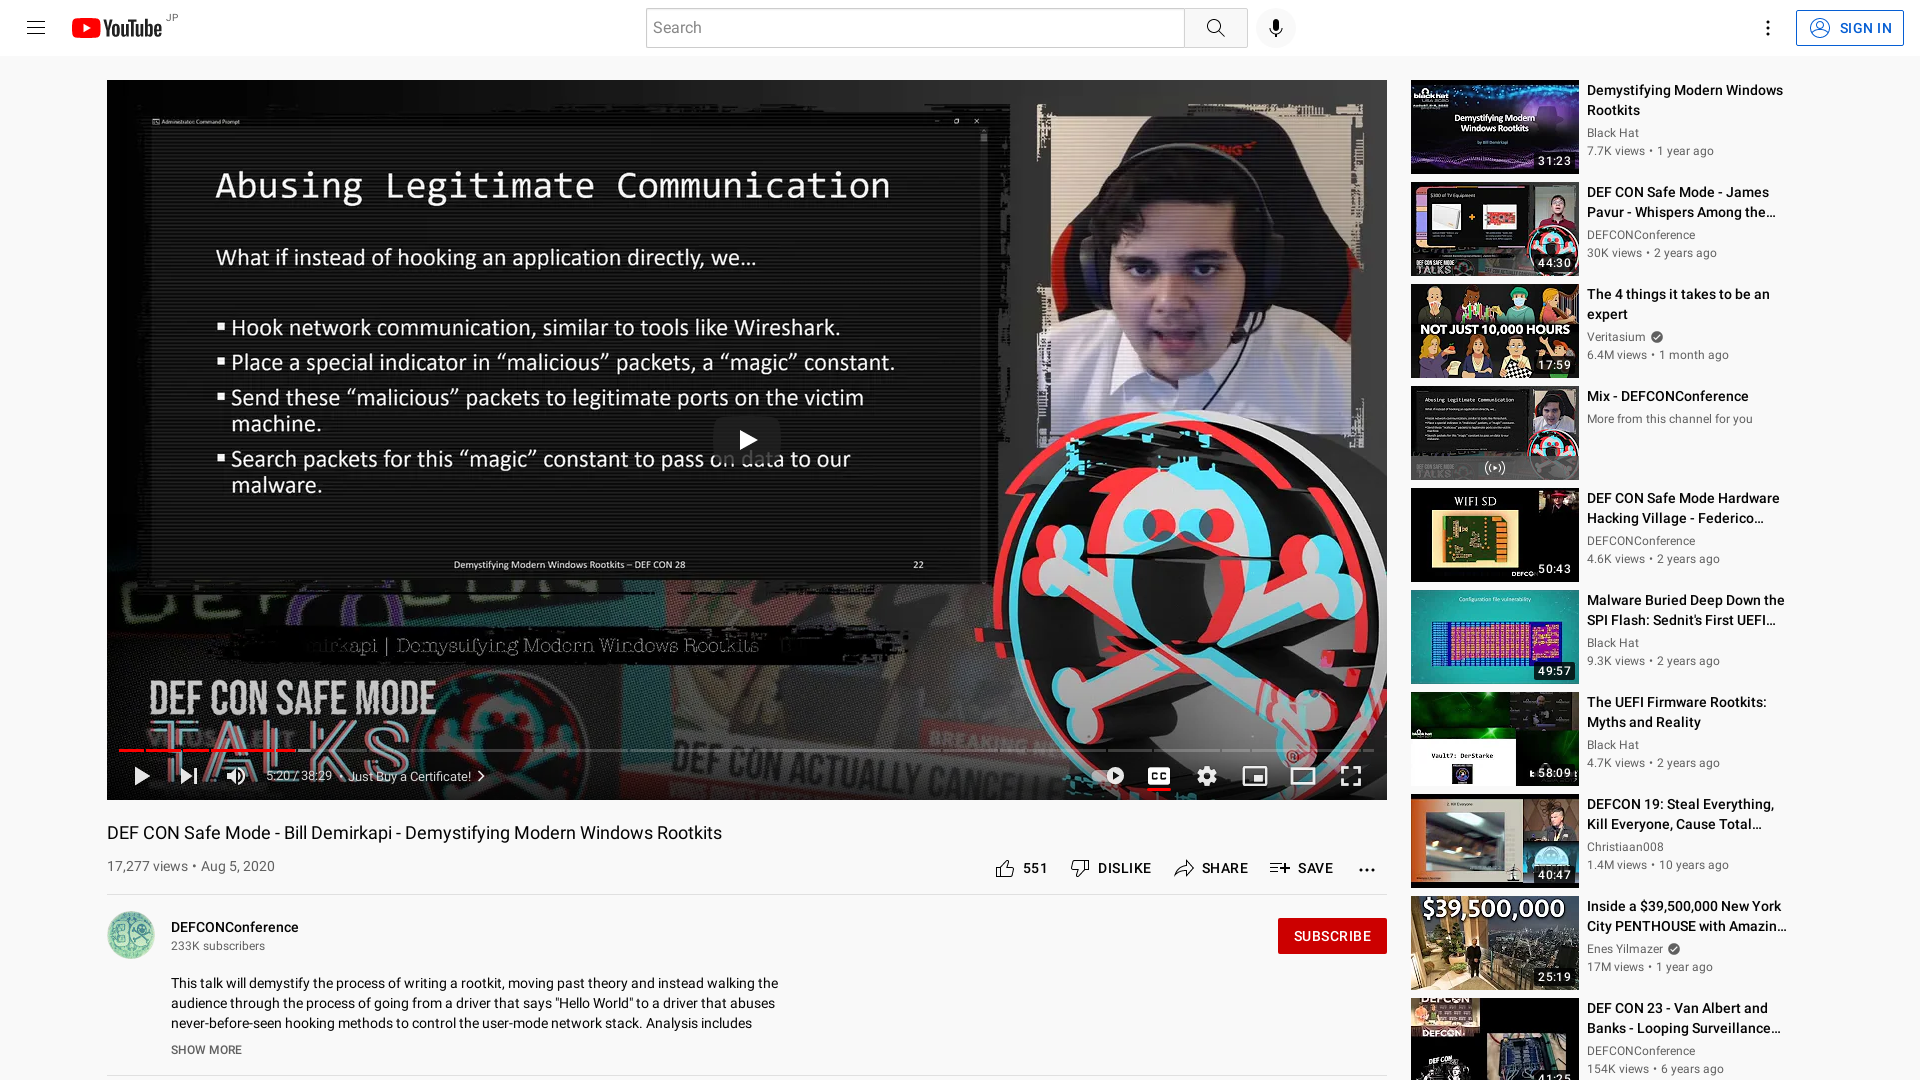Screen dimensions: 1920x1080
Task: Mute the video volume
Action: (x=236, y=776)
